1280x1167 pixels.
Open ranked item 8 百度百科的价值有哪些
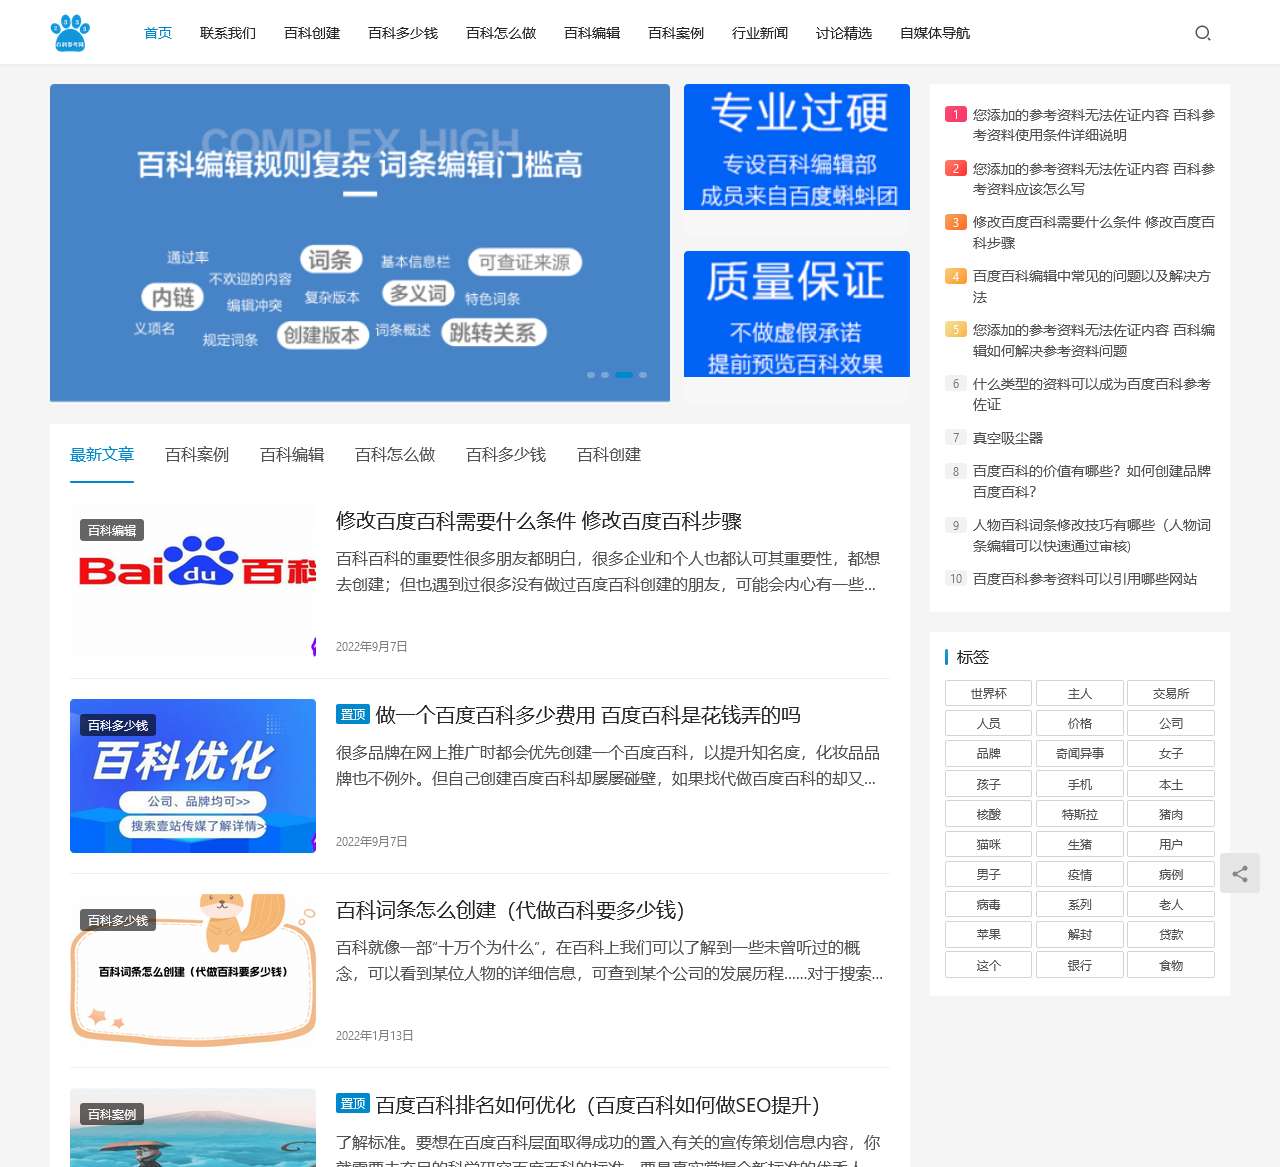tap(1094, 481)
